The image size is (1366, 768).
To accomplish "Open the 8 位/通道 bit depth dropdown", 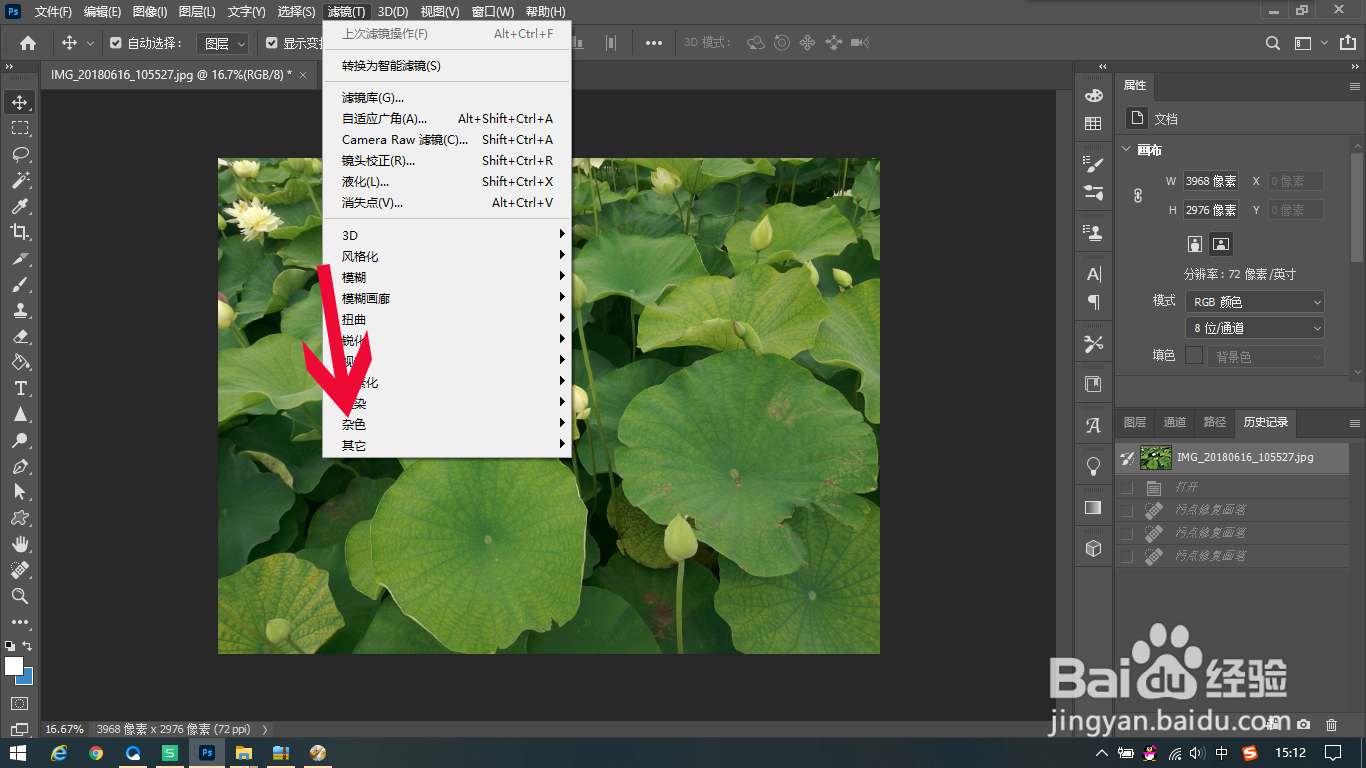I will (x=1255, y=327).
